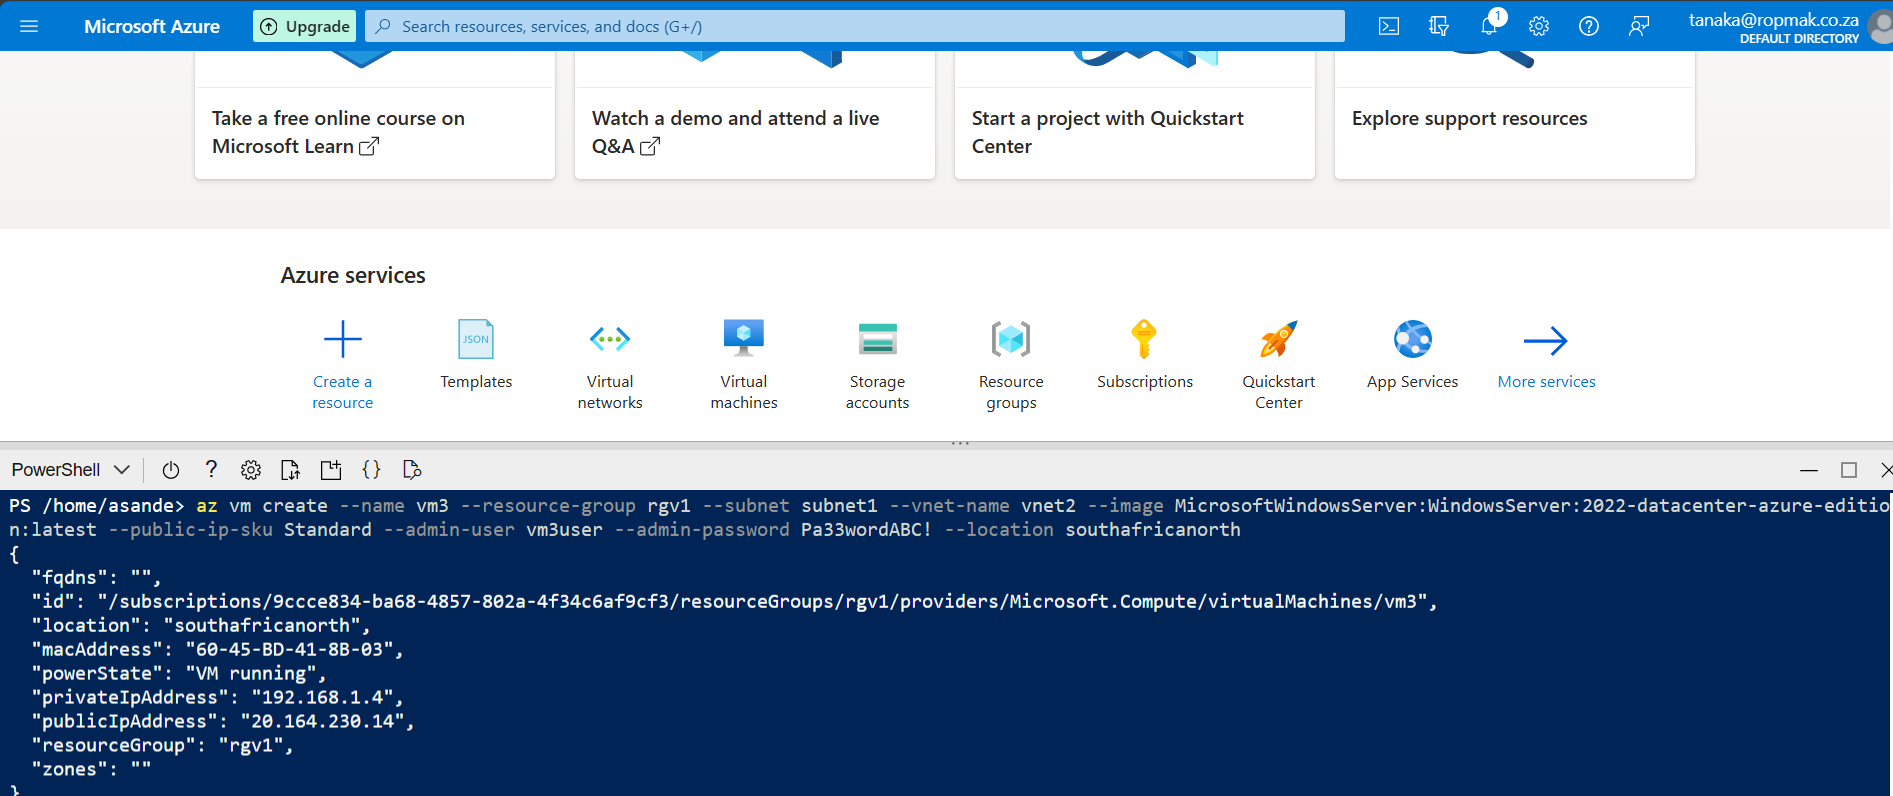Click the Microsoft Azure home title
This screenshot has width=1893, height=796.
[152, 26]
